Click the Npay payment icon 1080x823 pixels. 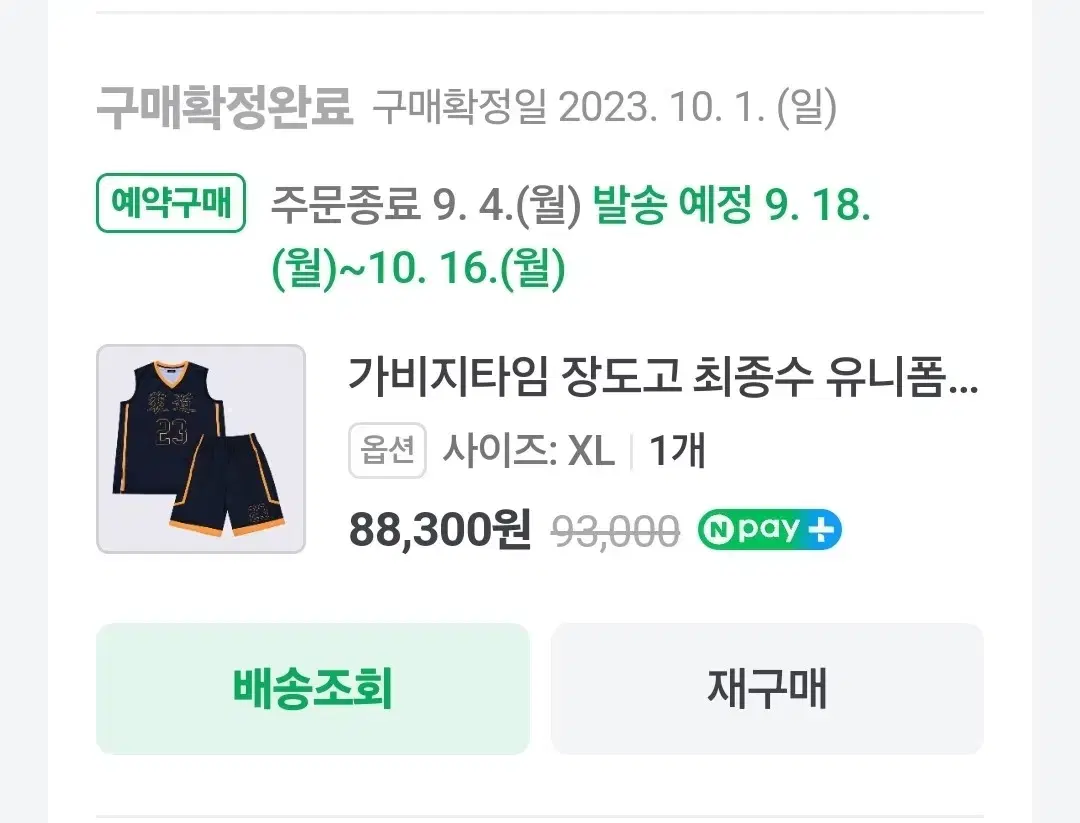point(768,529)
